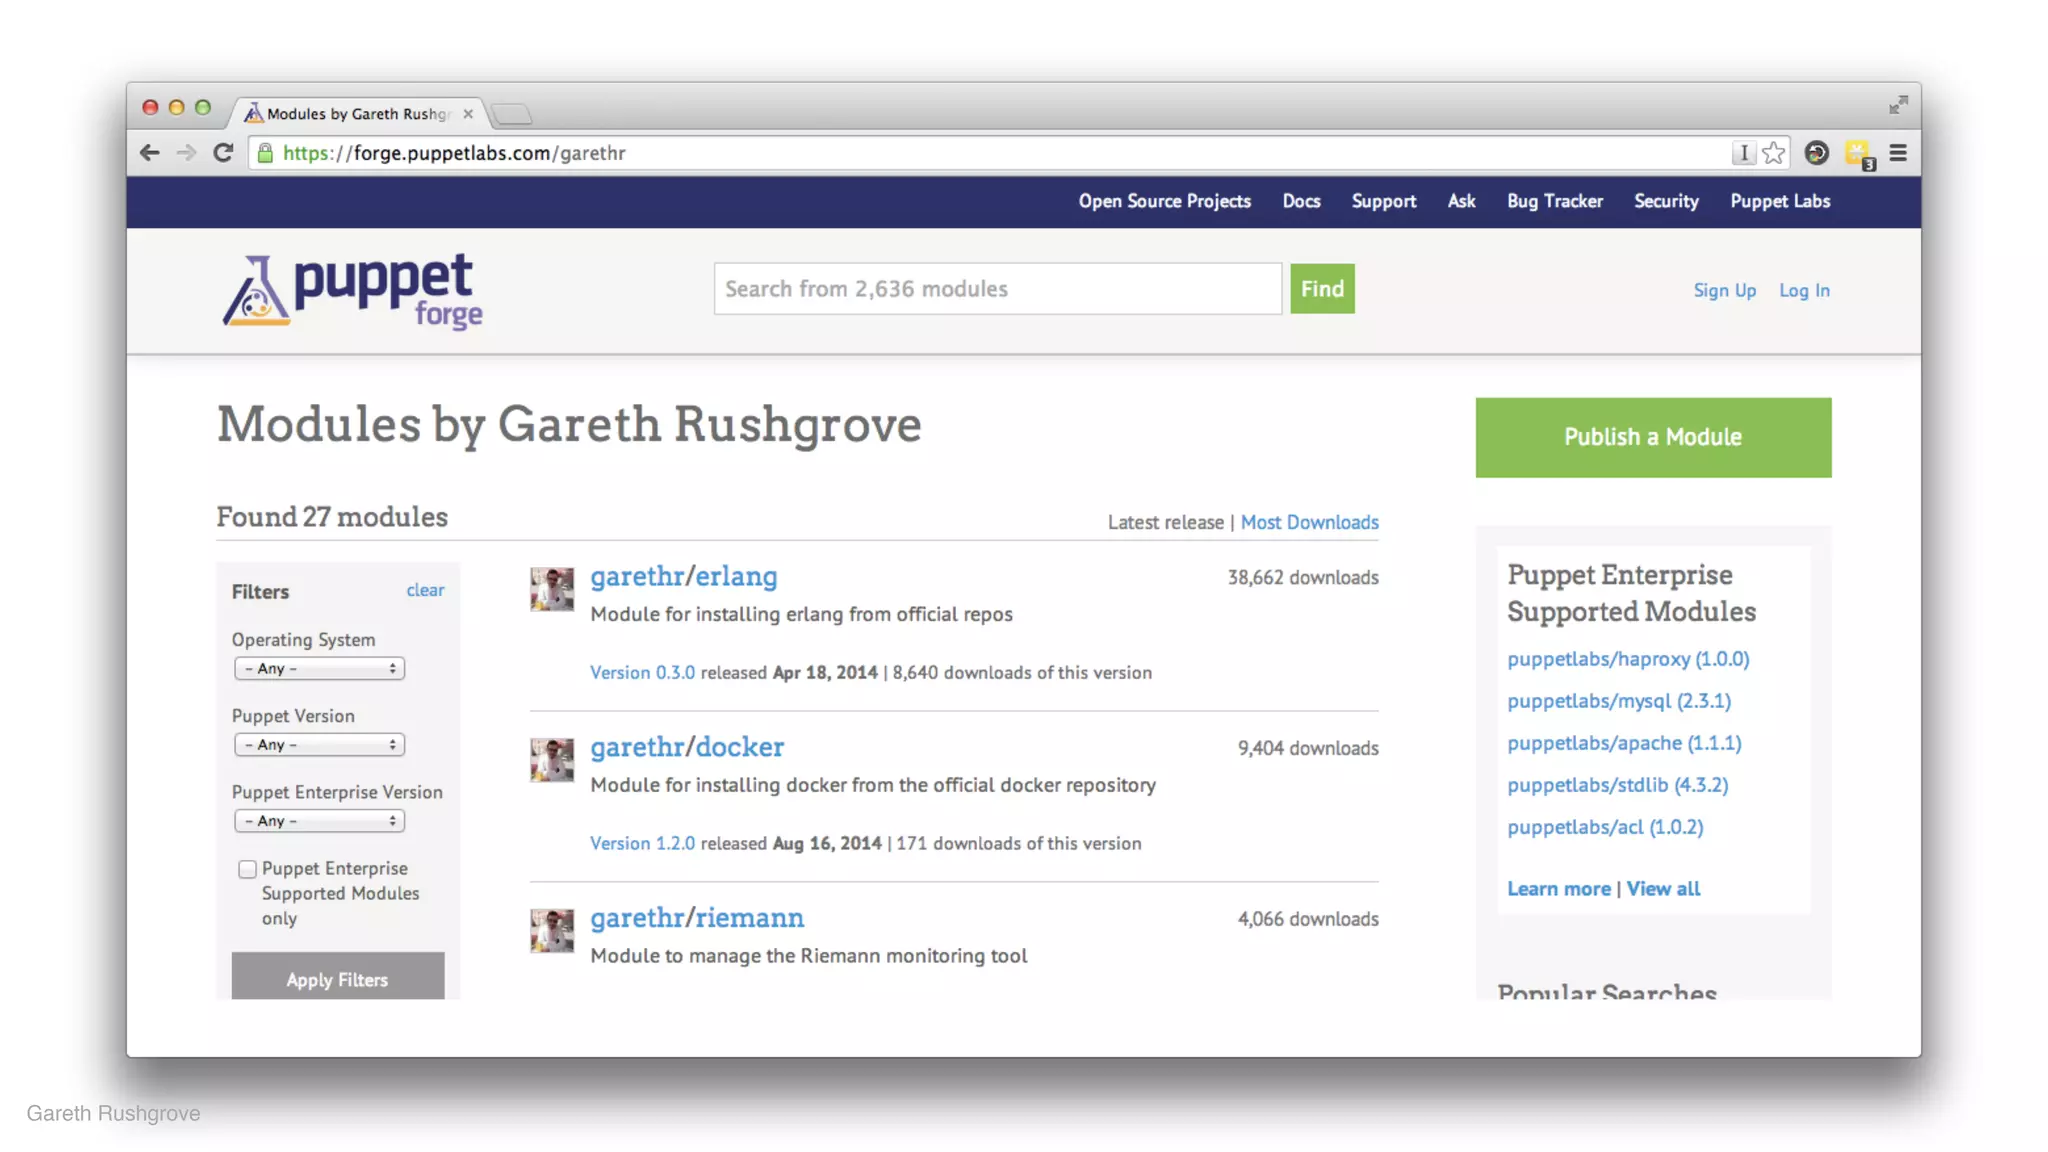Open Open Source Projects in top nav

click(1164, 201)
